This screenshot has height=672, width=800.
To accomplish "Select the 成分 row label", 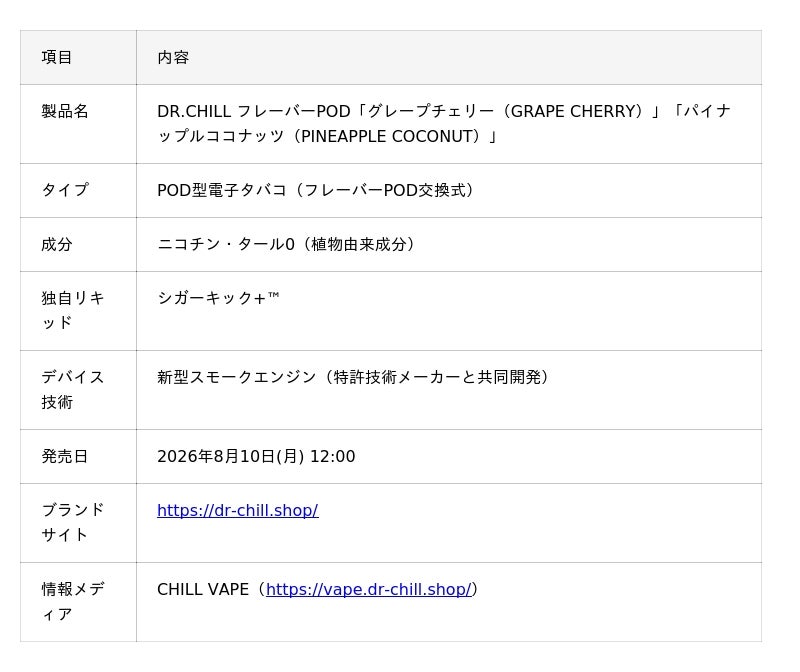I will [57, 244].
